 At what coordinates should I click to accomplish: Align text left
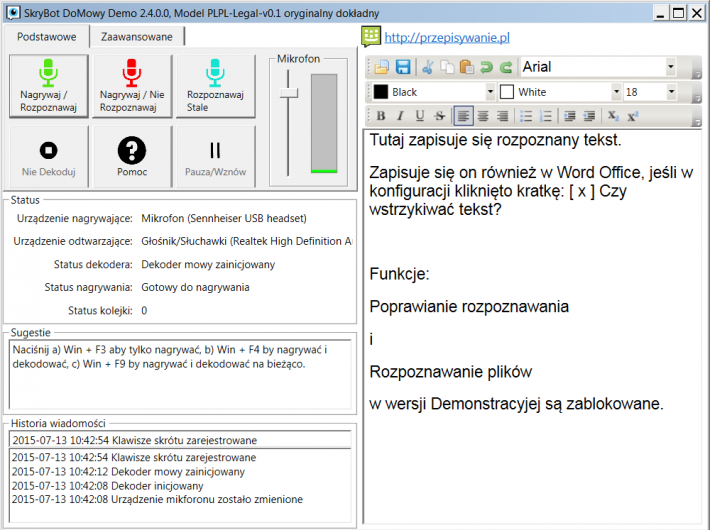tap(463, 116)
